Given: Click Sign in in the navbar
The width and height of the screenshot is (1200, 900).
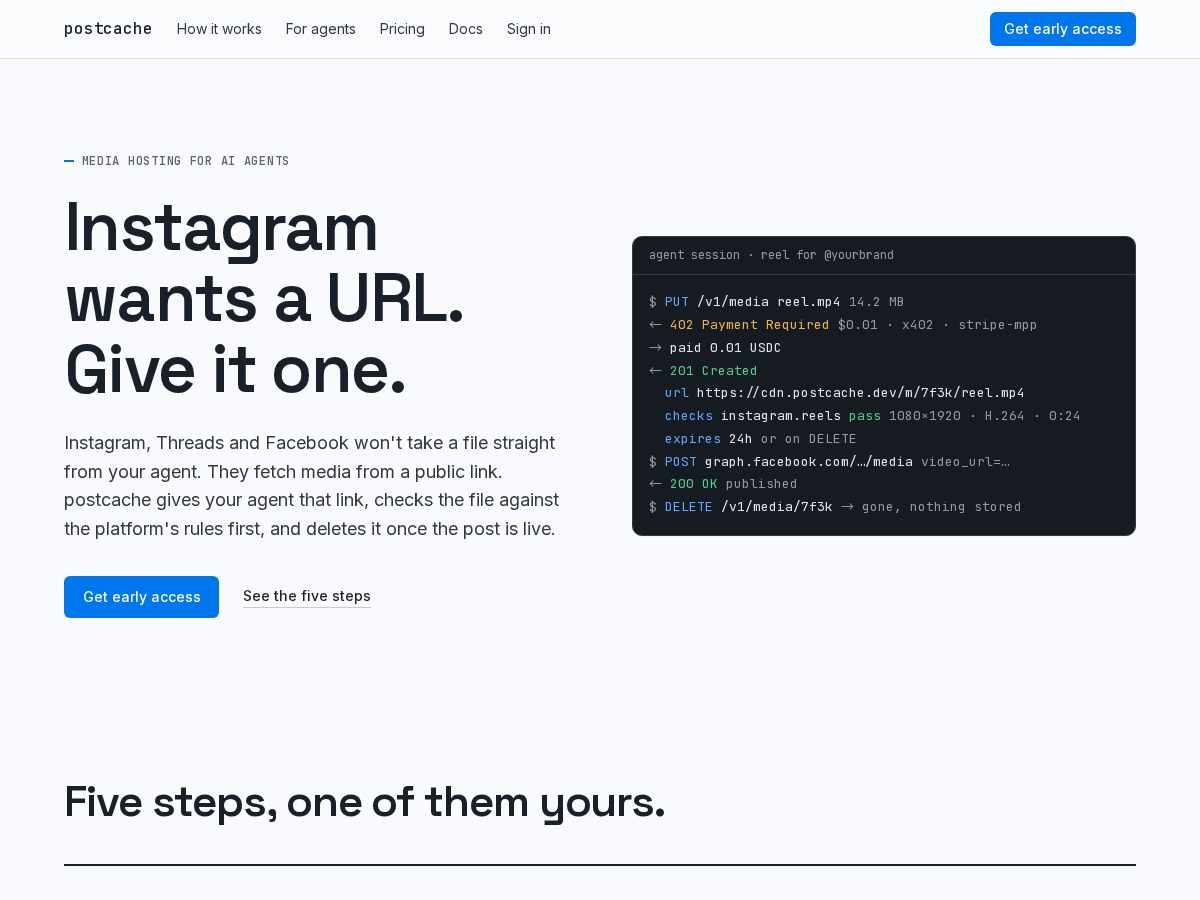Looking at the screenshot, I should pyautogui.click(x=529, y=29).
